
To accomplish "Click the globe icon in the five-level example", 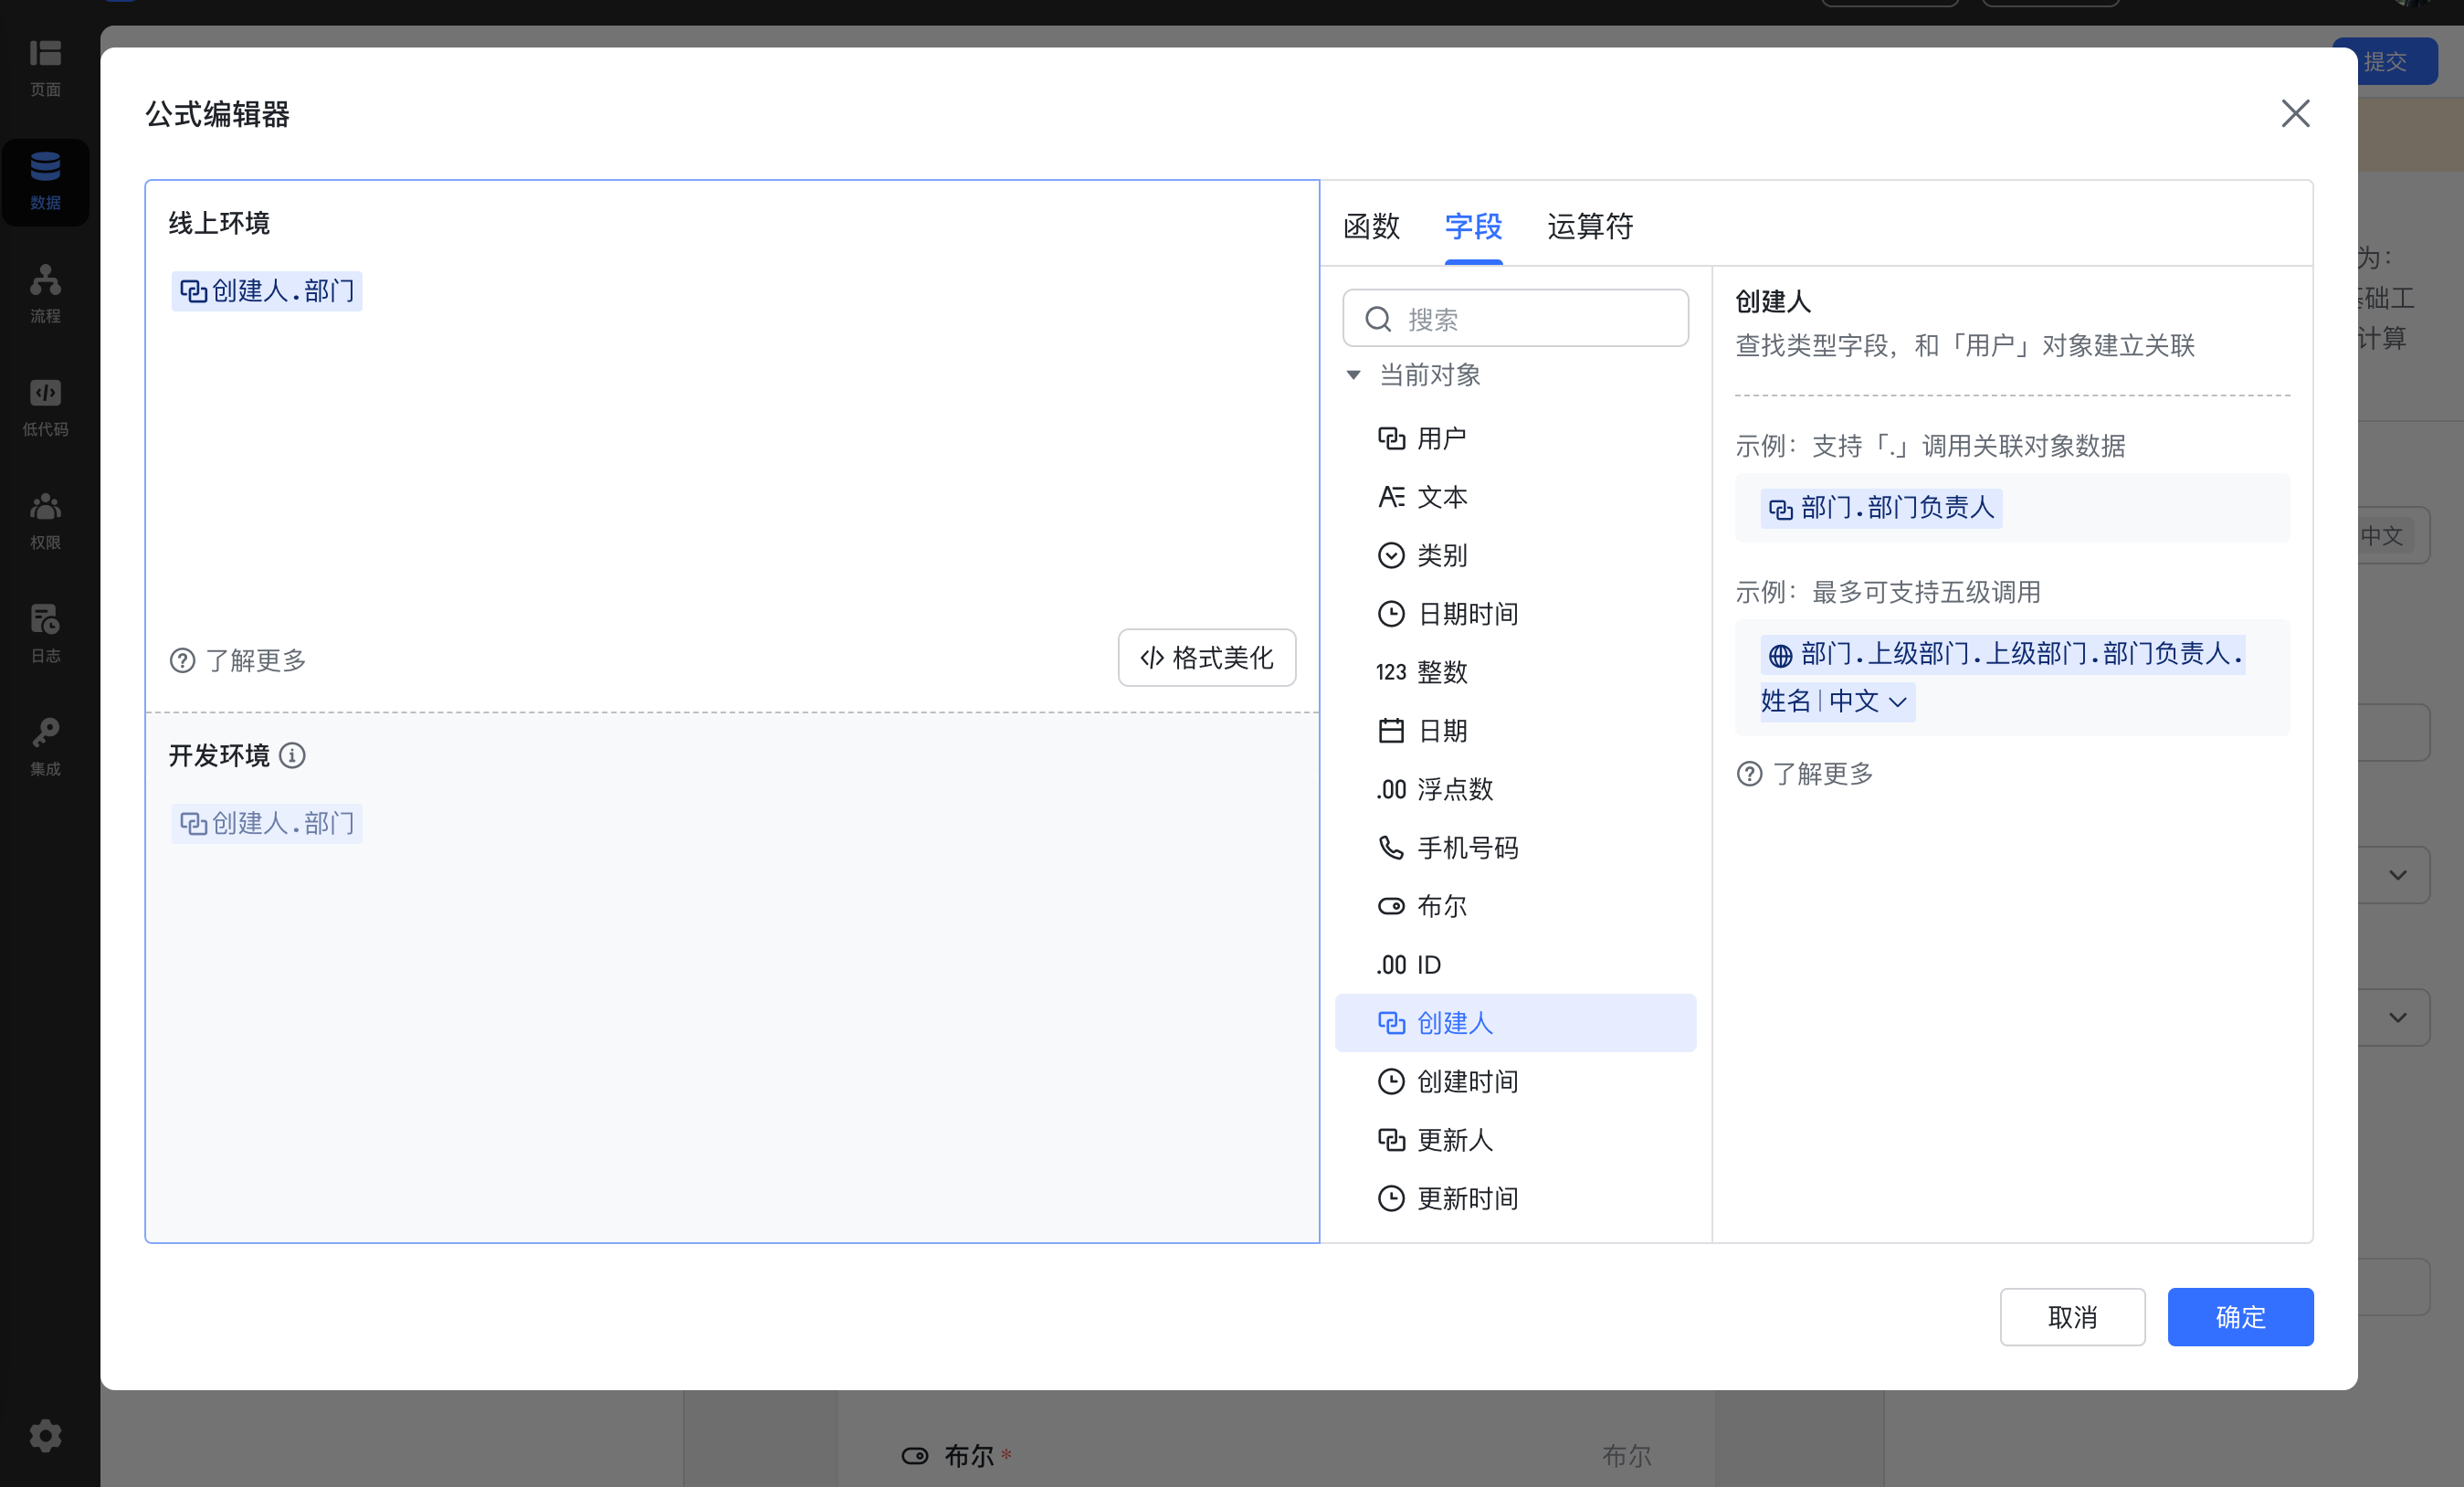I will coord(1780,655).
